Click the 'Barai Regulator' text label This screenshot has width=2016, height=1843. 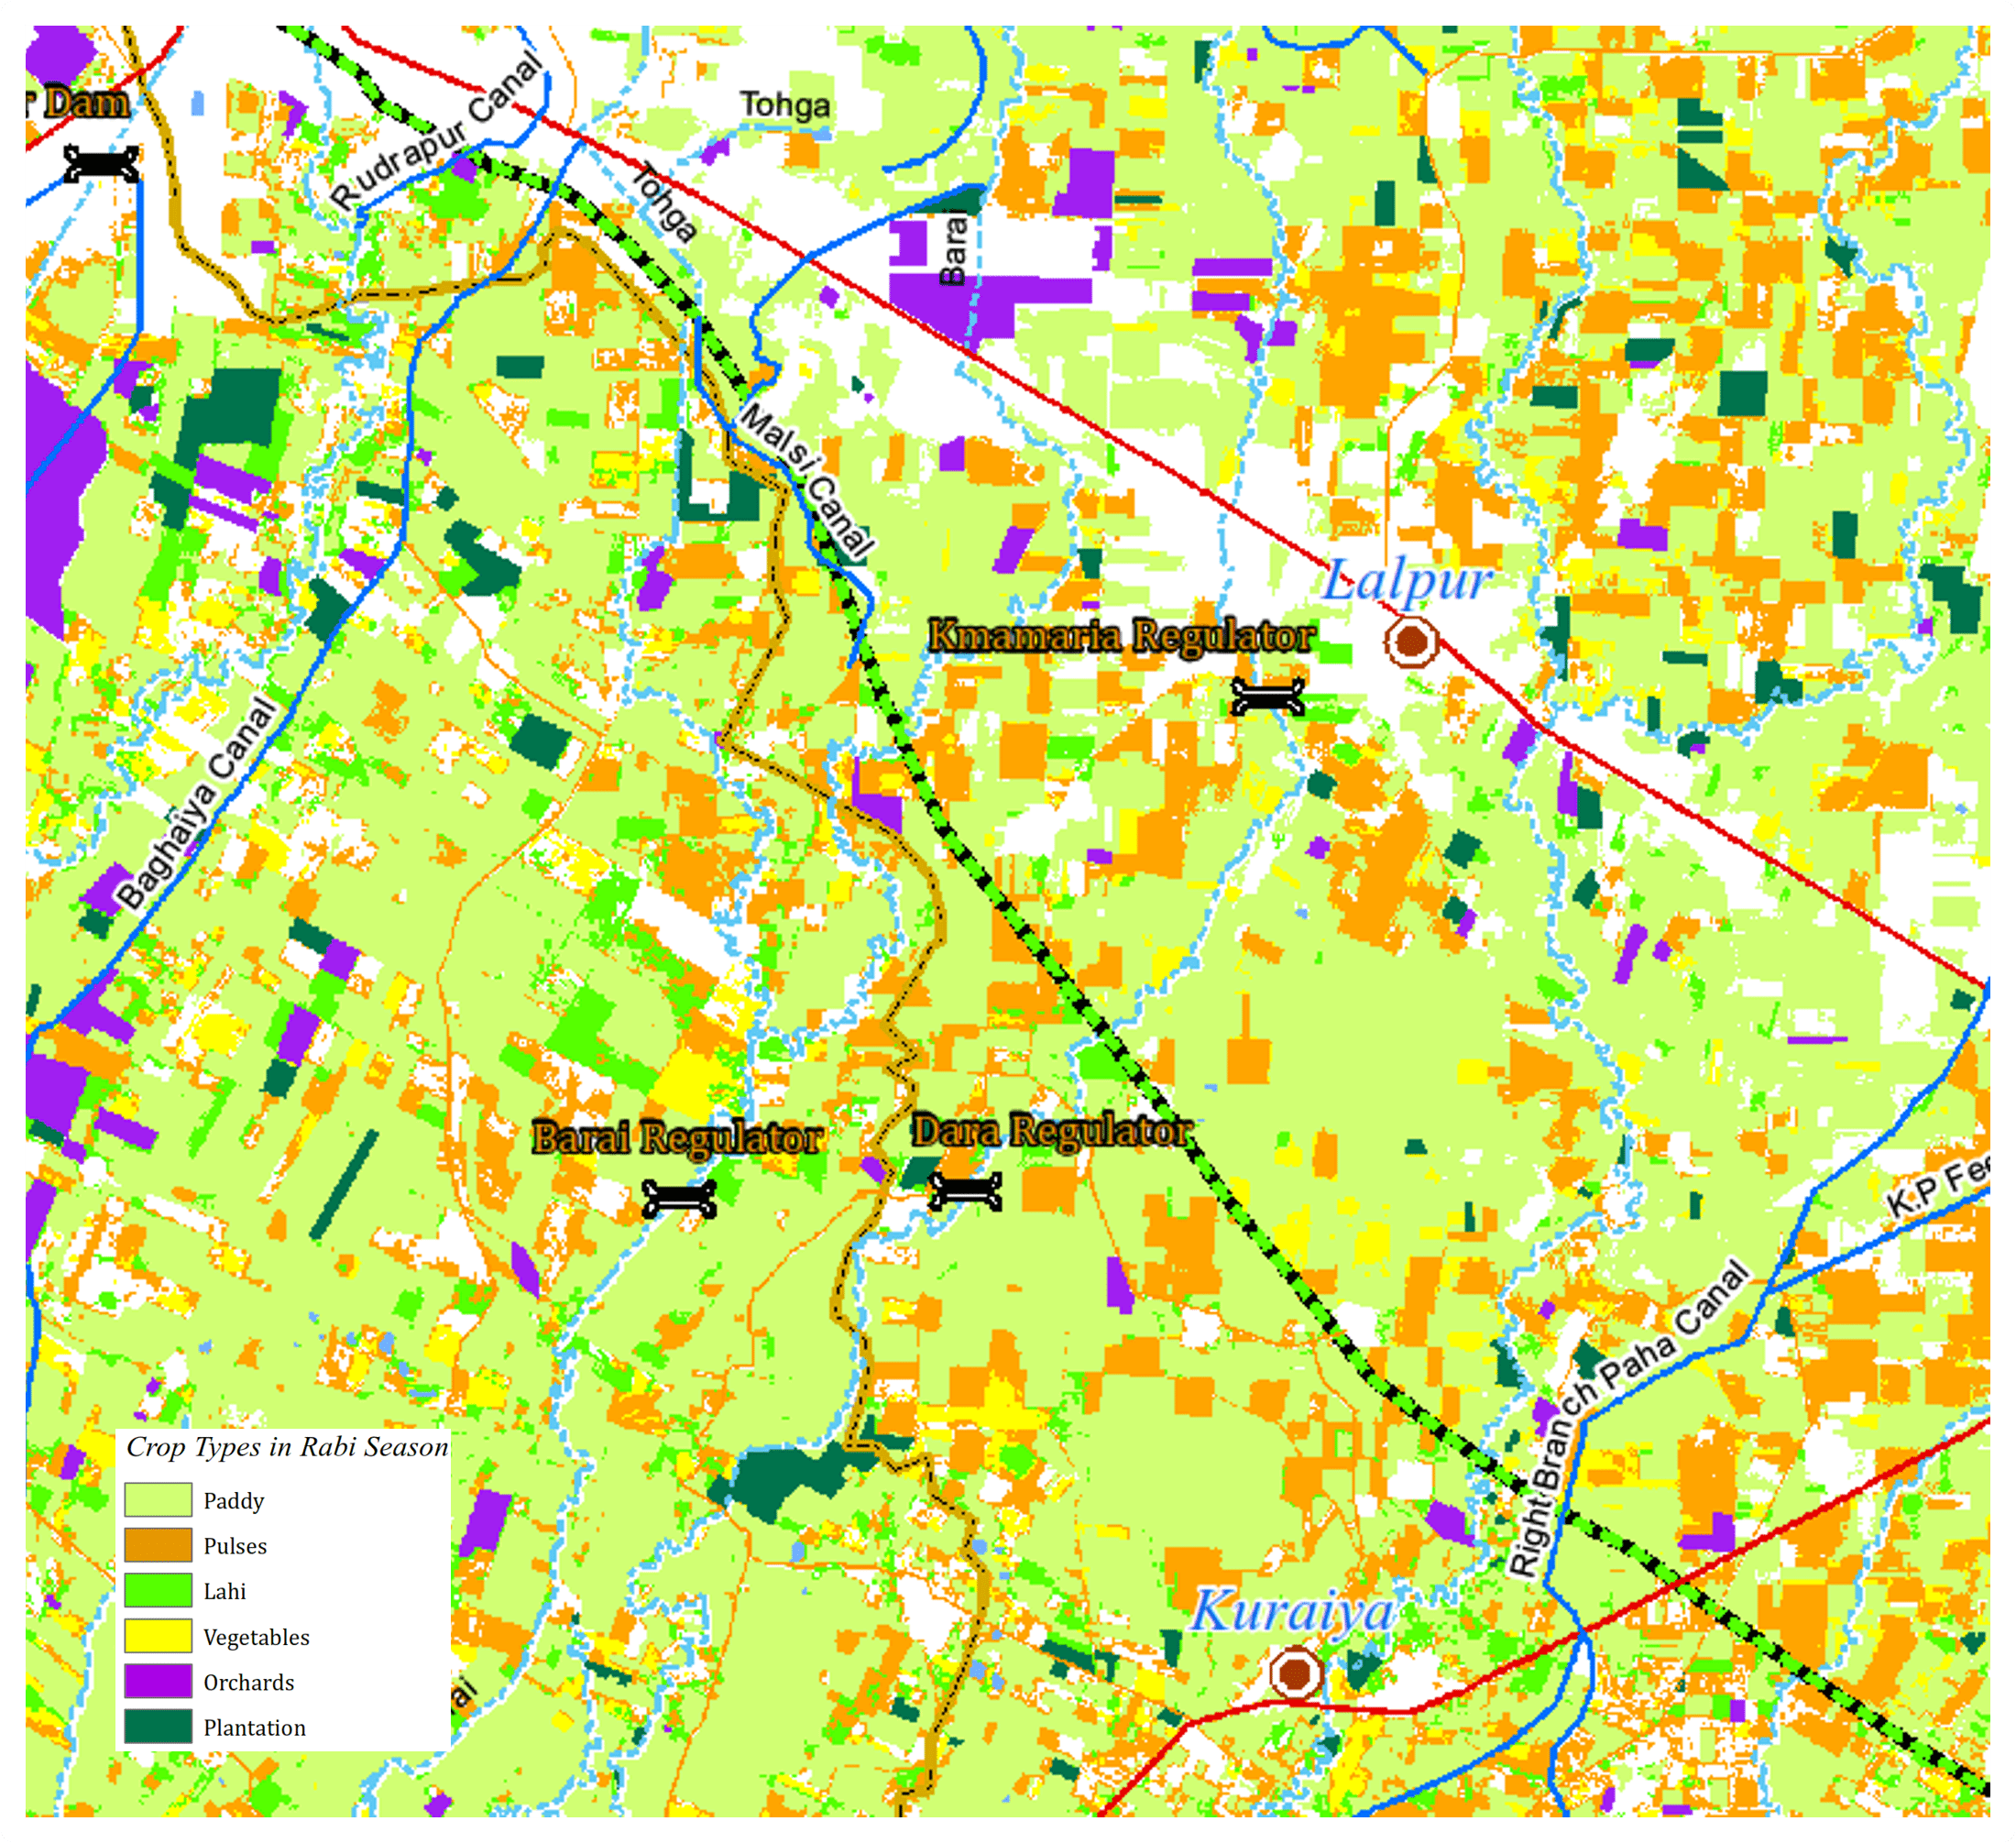pos(678,1138)
